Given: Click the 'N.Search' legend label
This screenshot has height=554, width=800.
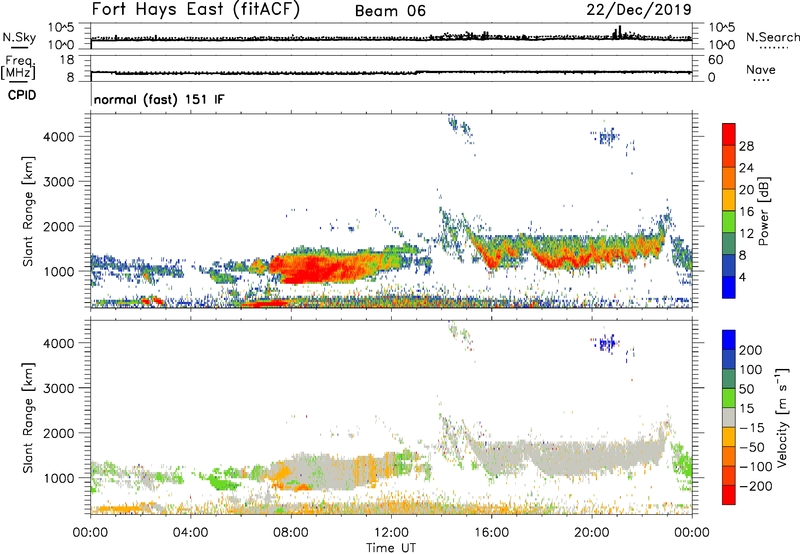Looking at the screenshot, I should click(772, 37).
